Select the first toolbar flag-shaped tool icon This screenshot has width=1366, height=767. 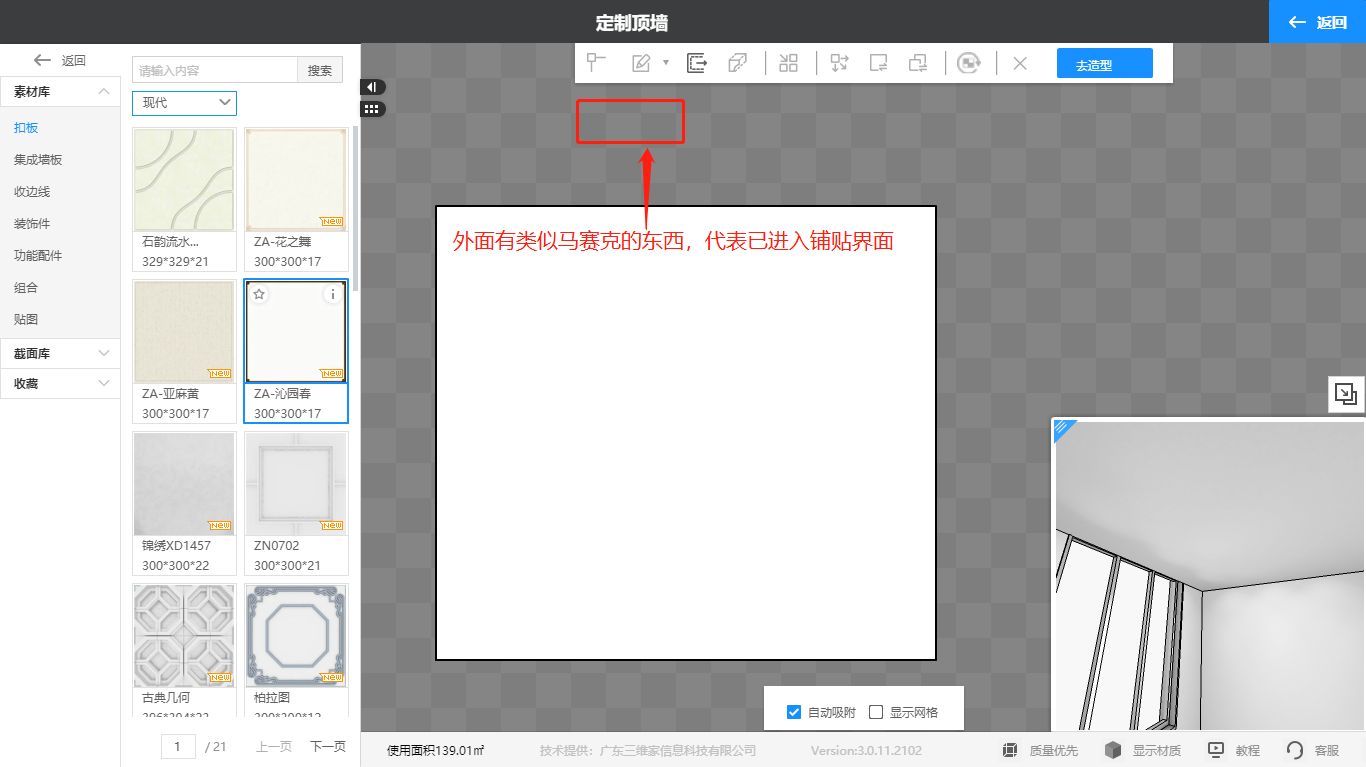click(597, 63)
